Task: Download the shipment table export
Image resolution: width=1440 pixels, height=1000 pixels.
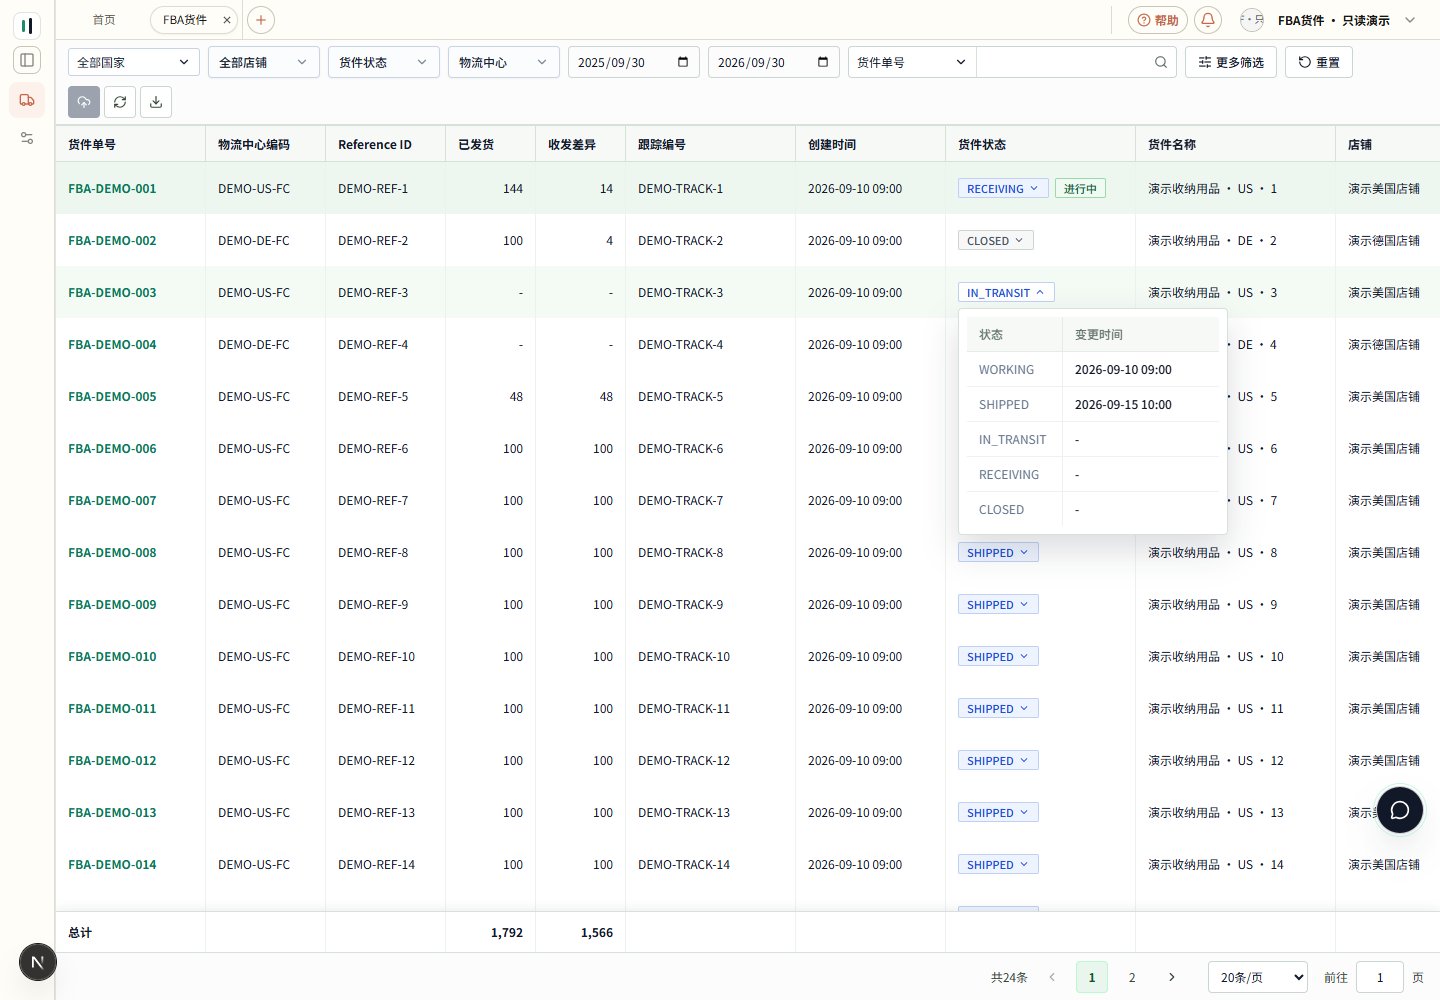Action: tap(156, 101)
